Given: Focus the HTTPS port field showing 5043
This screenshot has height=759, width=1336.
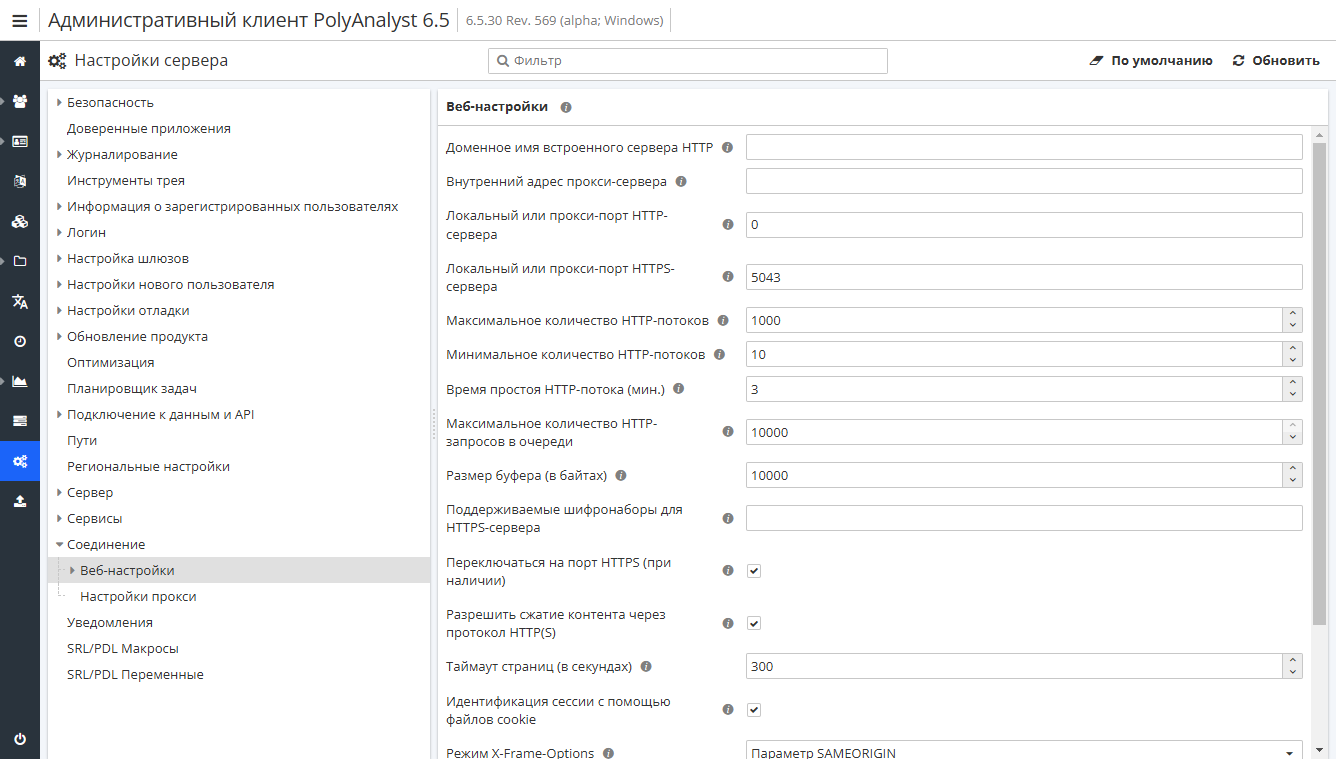Looking at the screenshot, I should click(1024, 277).
